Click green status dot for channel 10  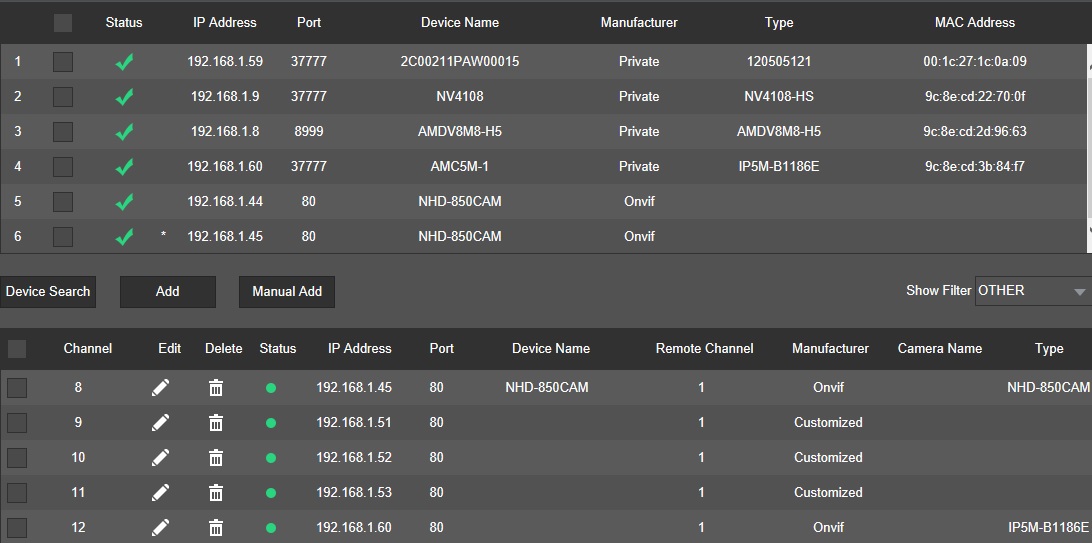271,458
